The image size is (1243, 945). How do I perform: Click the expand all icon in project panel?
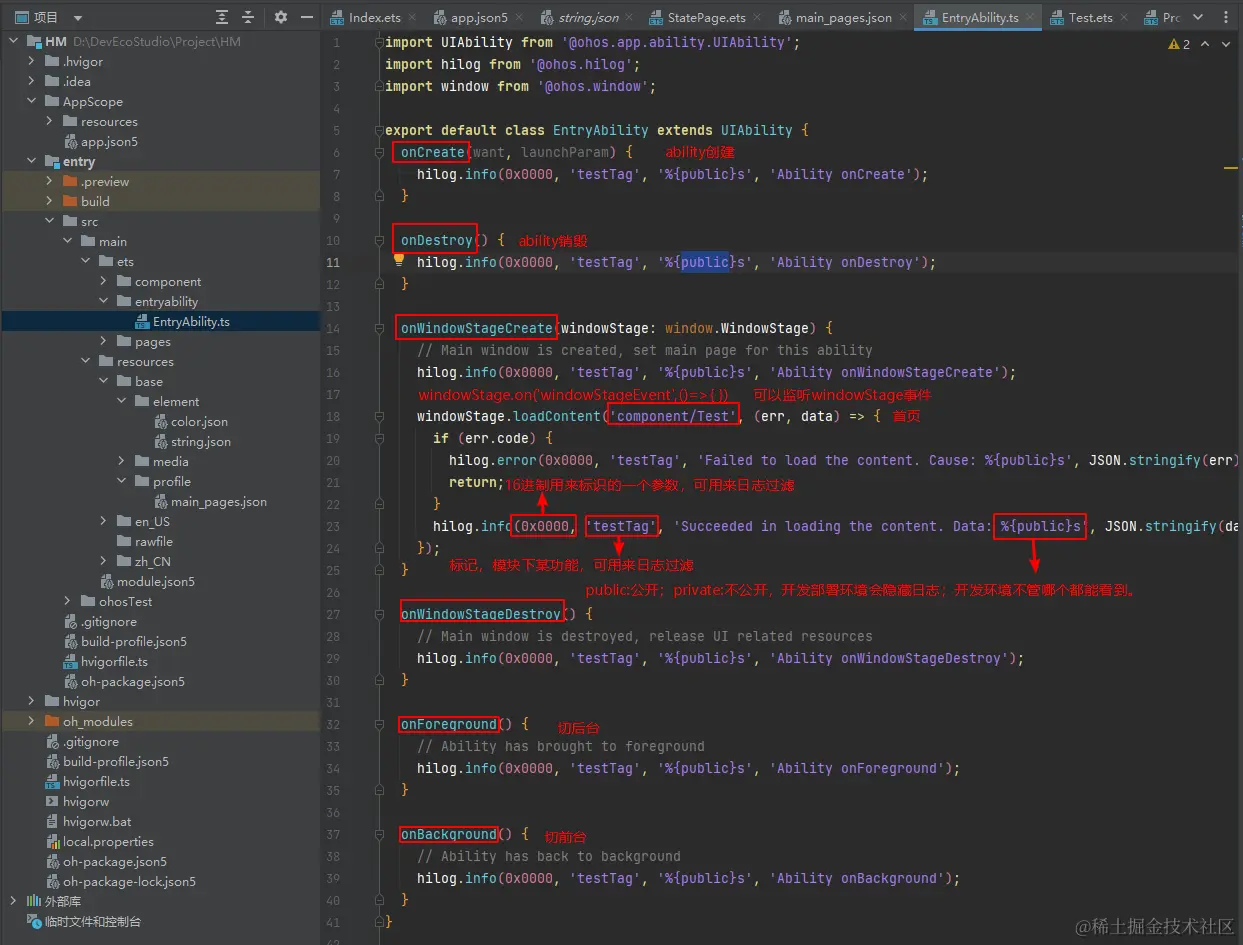tap(222, 17)
